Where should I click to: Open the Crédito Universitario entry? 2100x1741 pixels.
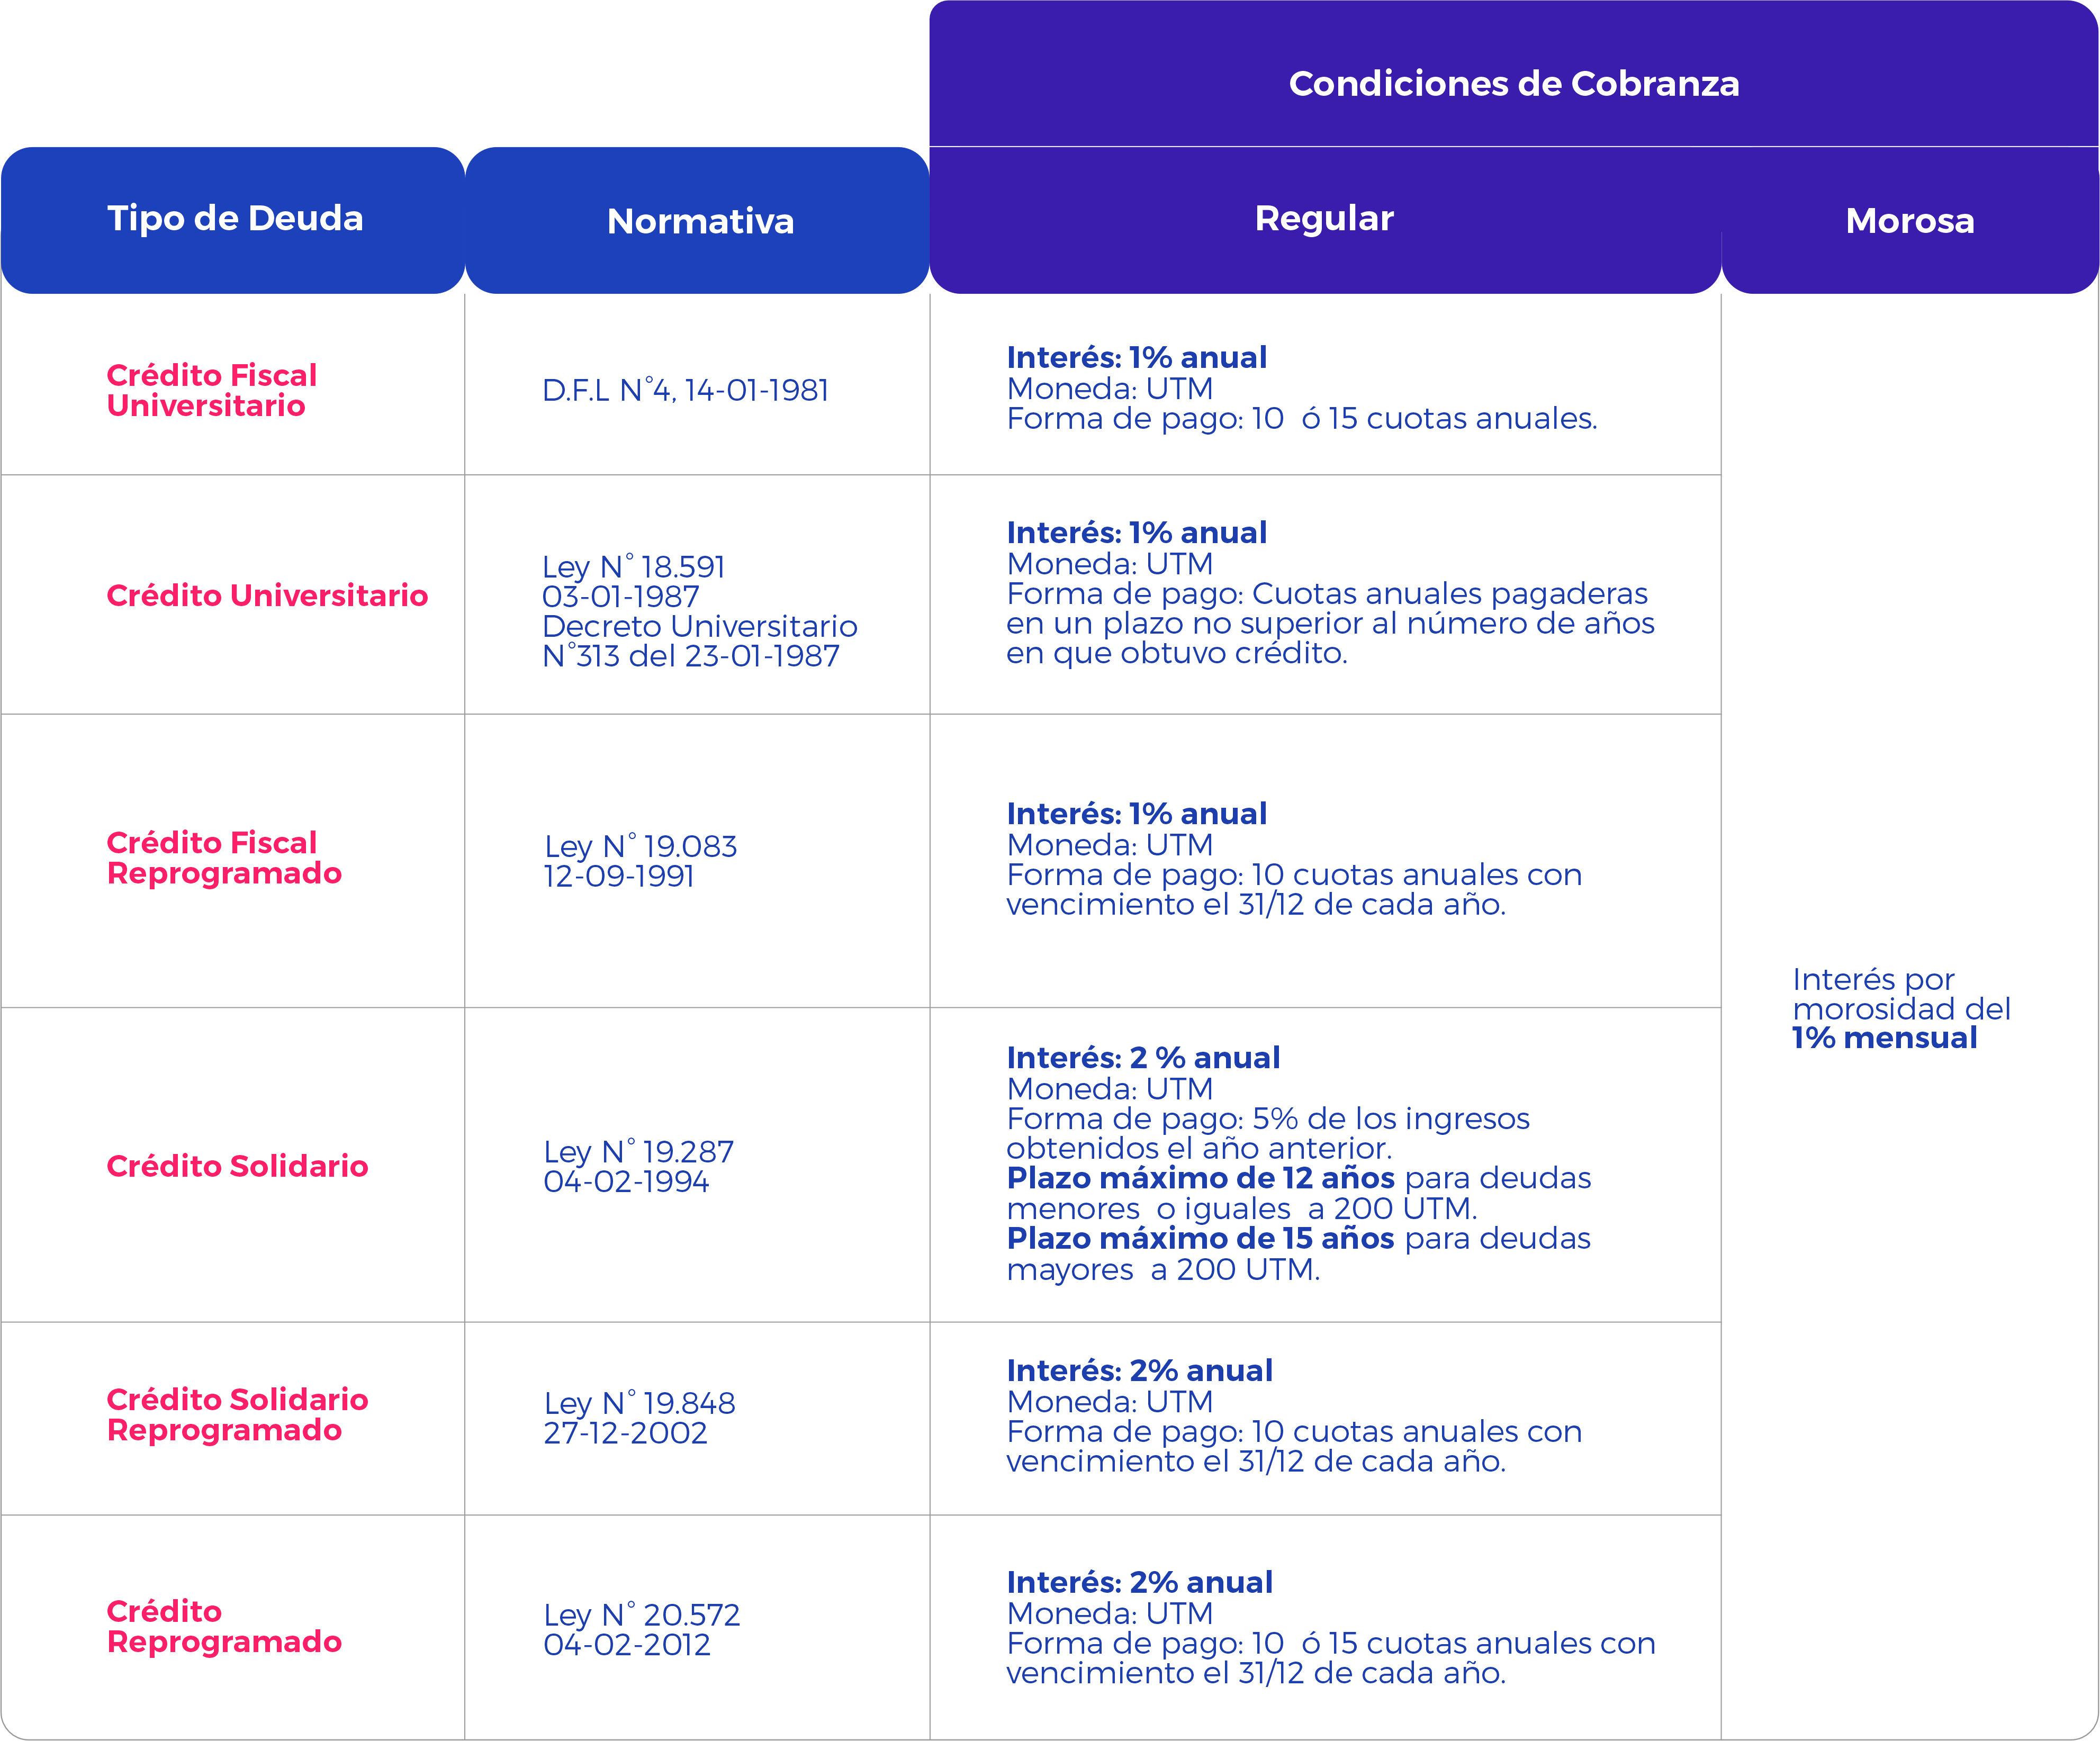267,595
